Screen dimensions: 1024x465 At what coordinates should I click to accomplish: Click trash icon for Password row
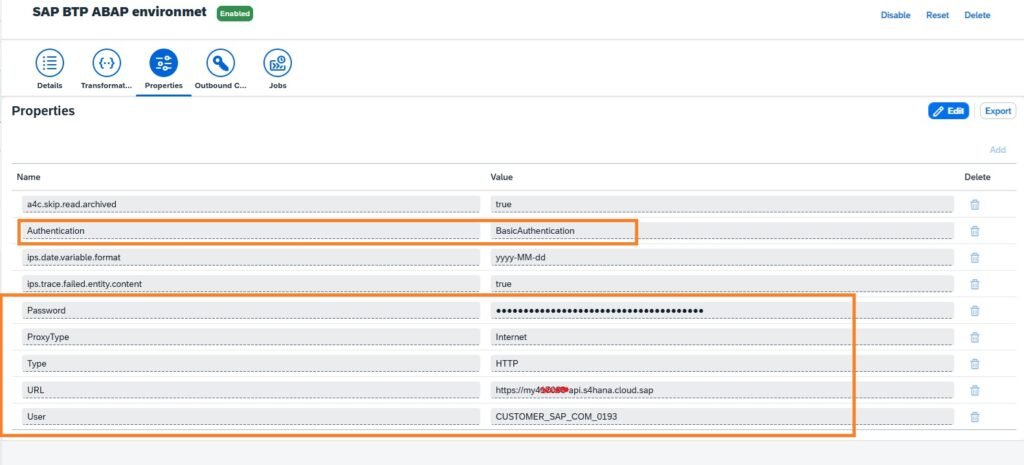pyautogui.click(x=974, y=311)
